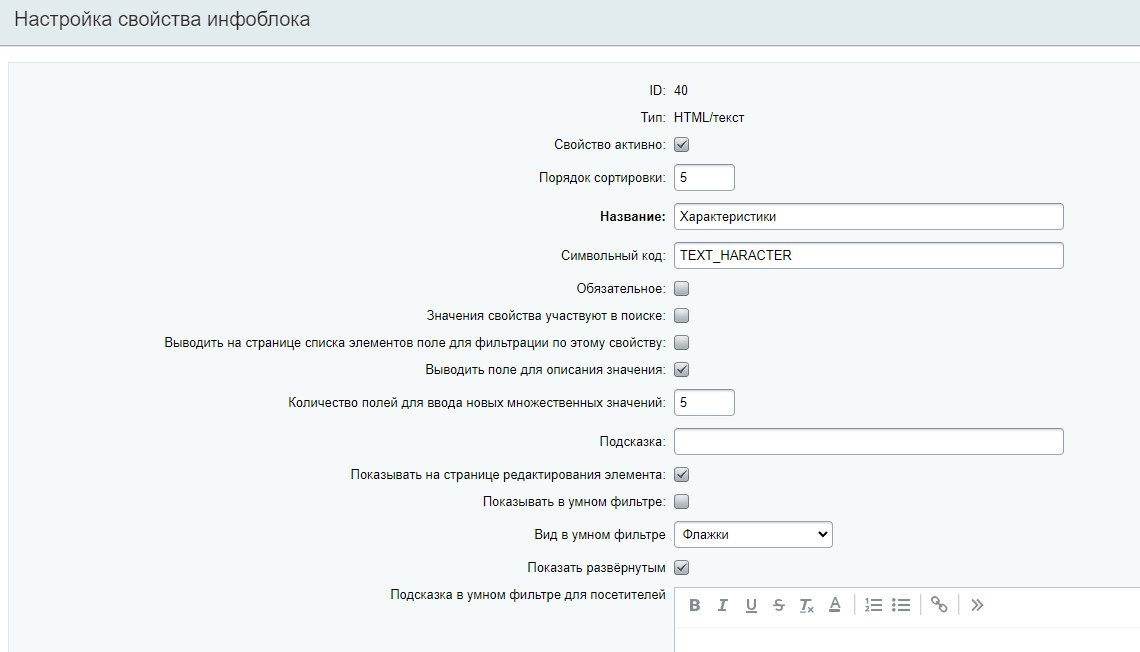Image resolution: width=1140 pixels, height=652 pixels.
Task: Enable 'Показывать в умном фильтре' checkbox
Action: tap(682, 502)
